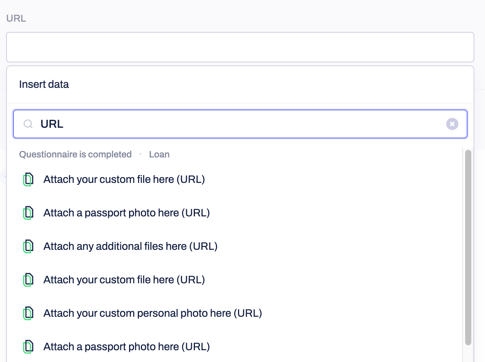Click the 'Questionnaire is completed' breadcrumb
485x362 pixels.
[75, 154]
